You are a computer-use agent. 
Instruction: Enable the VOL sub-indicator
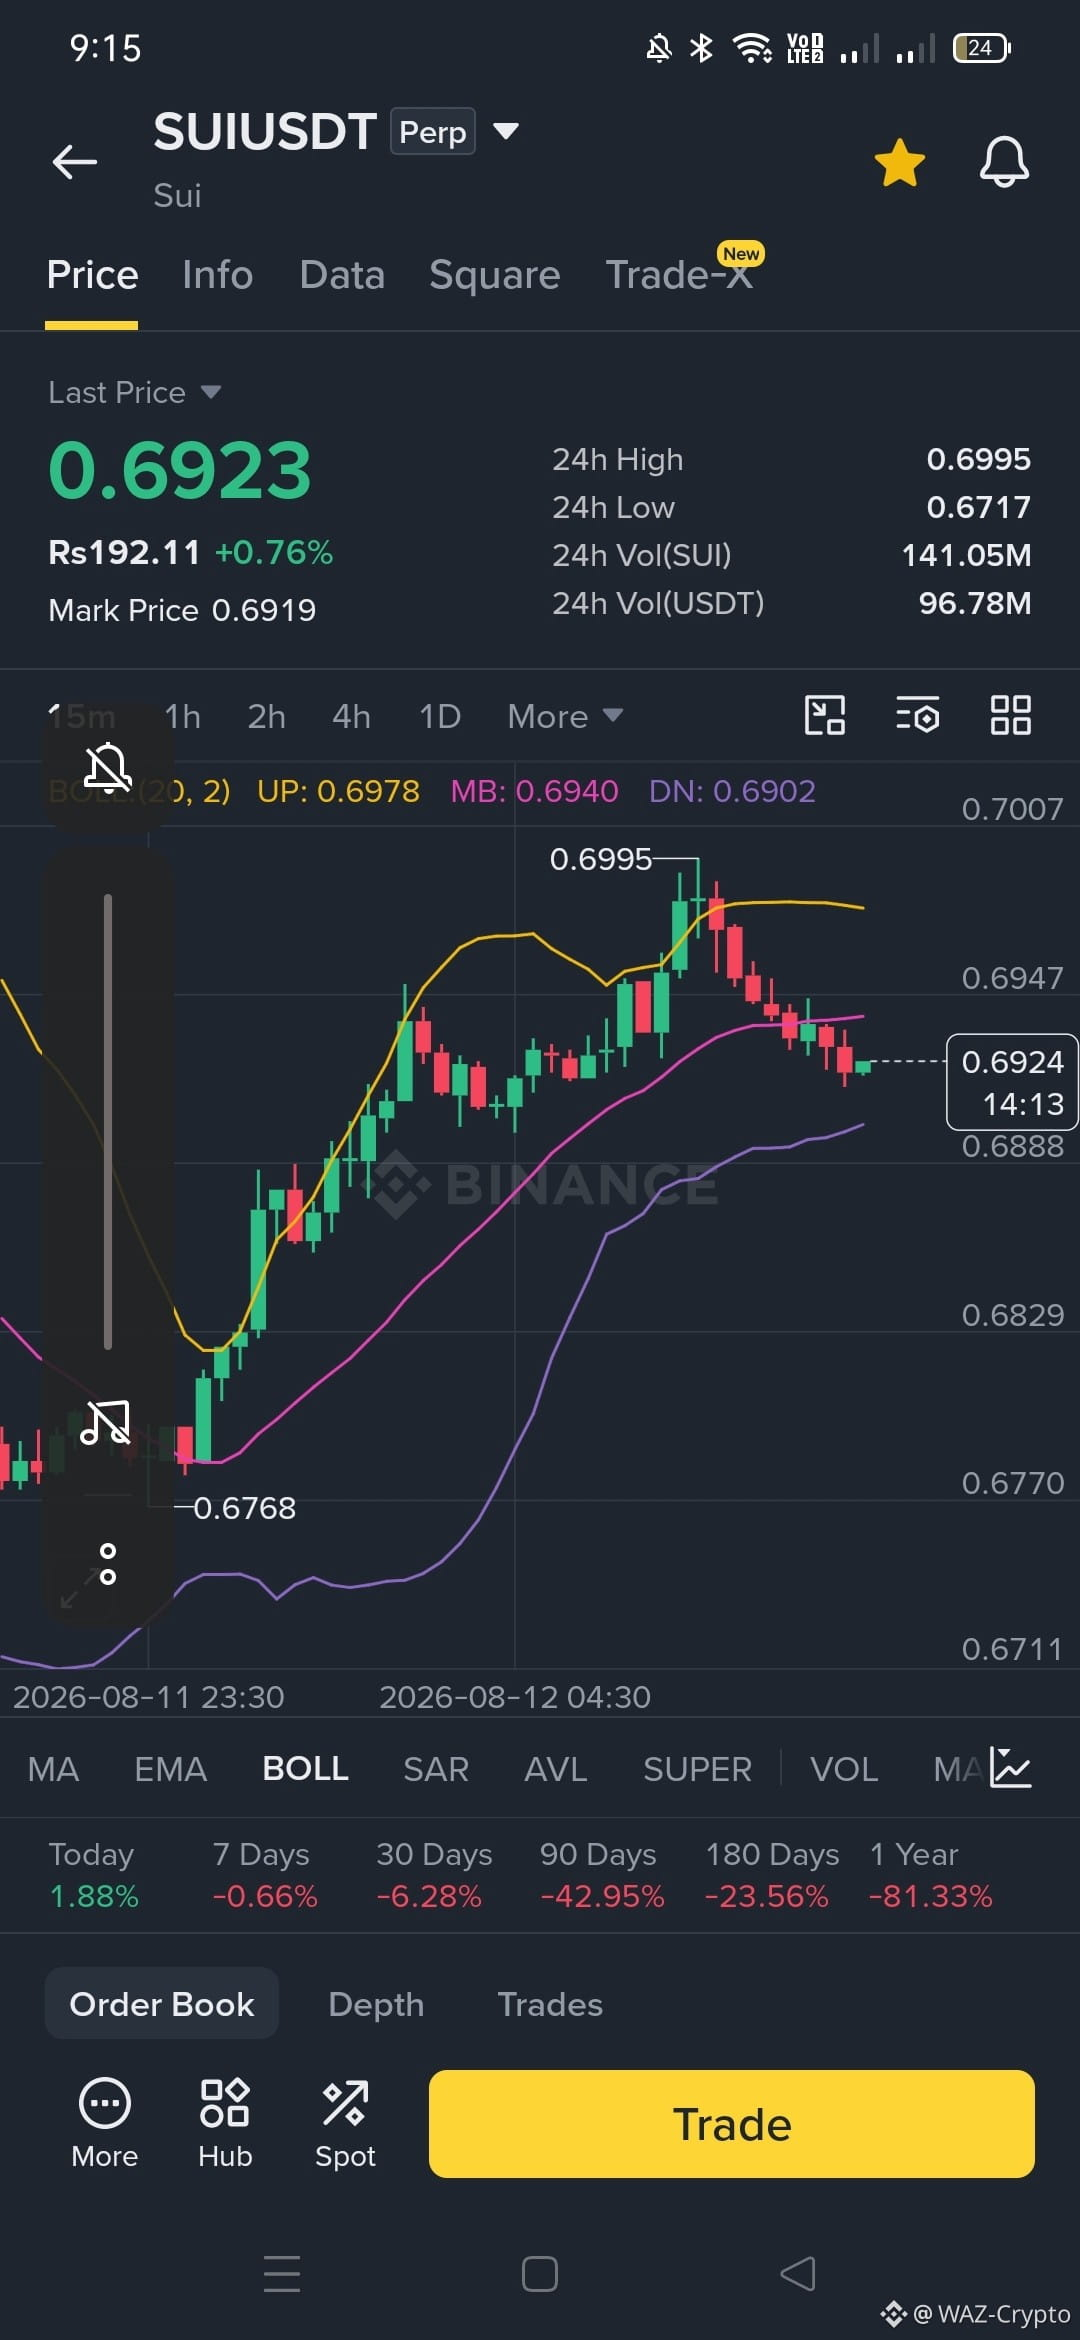(844, 1769)
